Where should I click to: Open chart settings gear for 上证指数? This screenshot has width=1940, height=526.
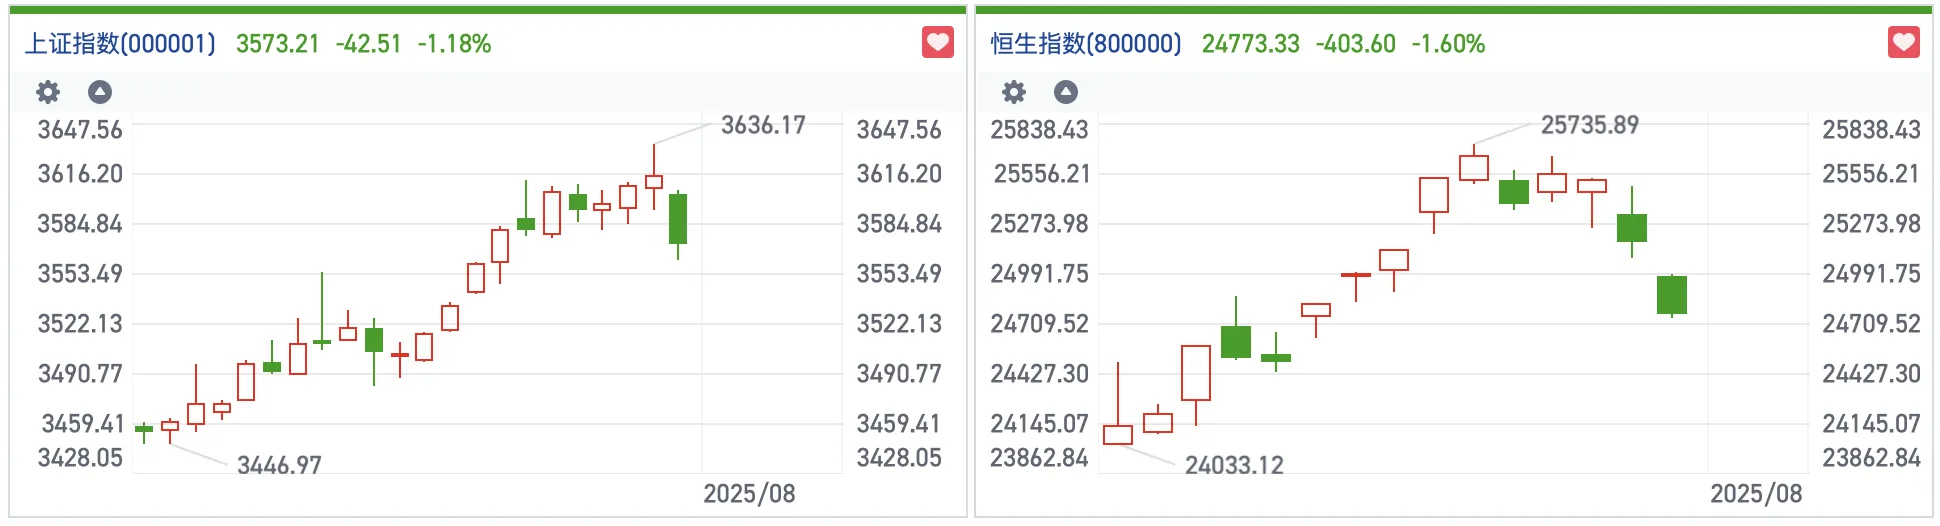coord(48,93)
